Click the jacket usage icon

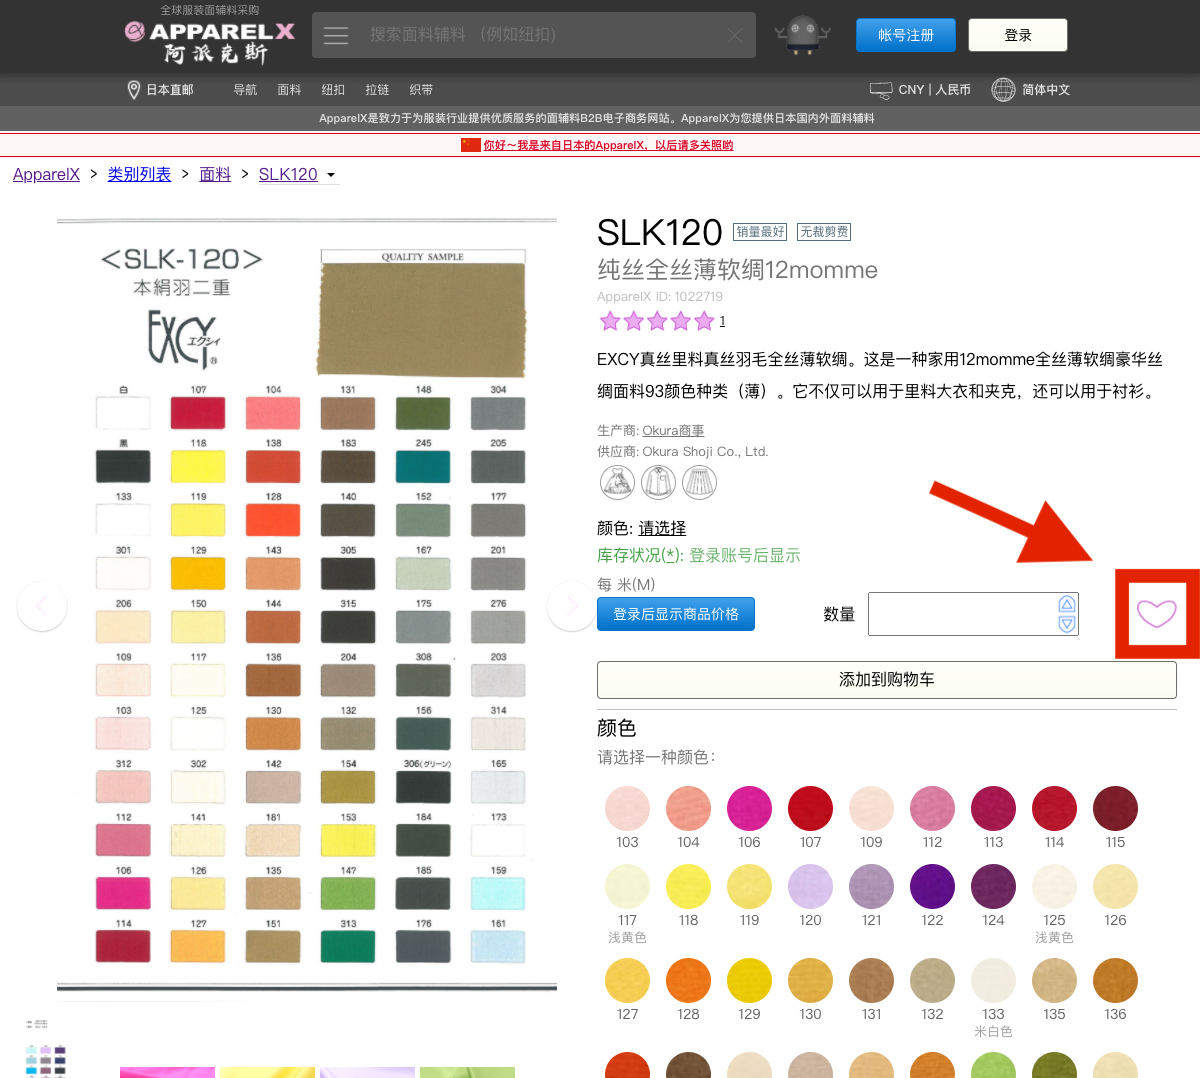pyautogui.click(x=658, y=482)
